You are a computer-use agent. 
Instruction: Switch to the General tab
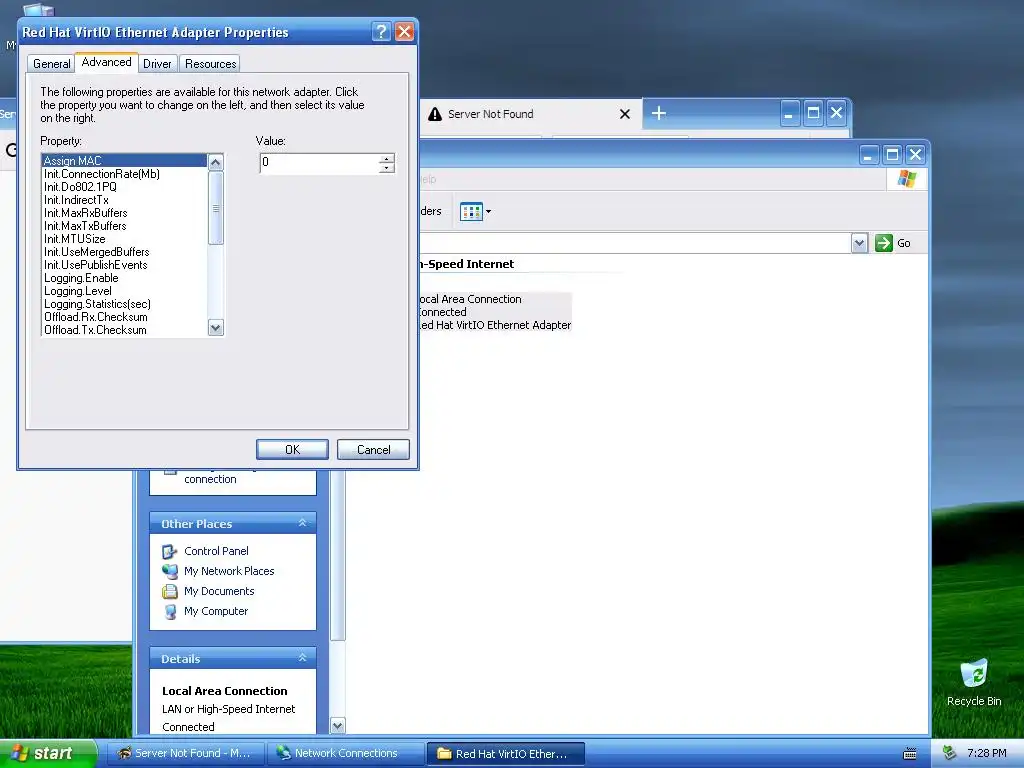tap(52, 64)
